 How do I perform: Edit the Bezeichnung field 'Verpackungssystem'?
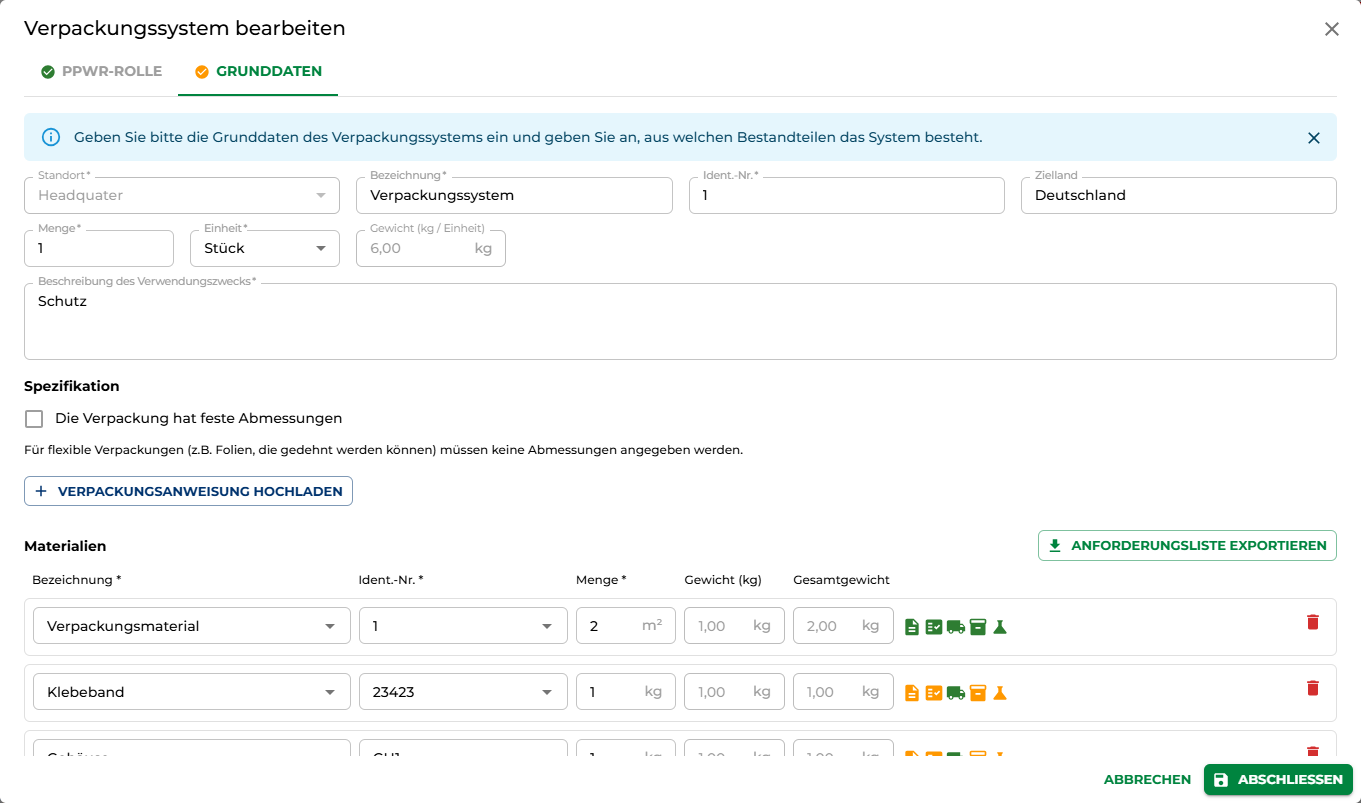coord(514,195)
